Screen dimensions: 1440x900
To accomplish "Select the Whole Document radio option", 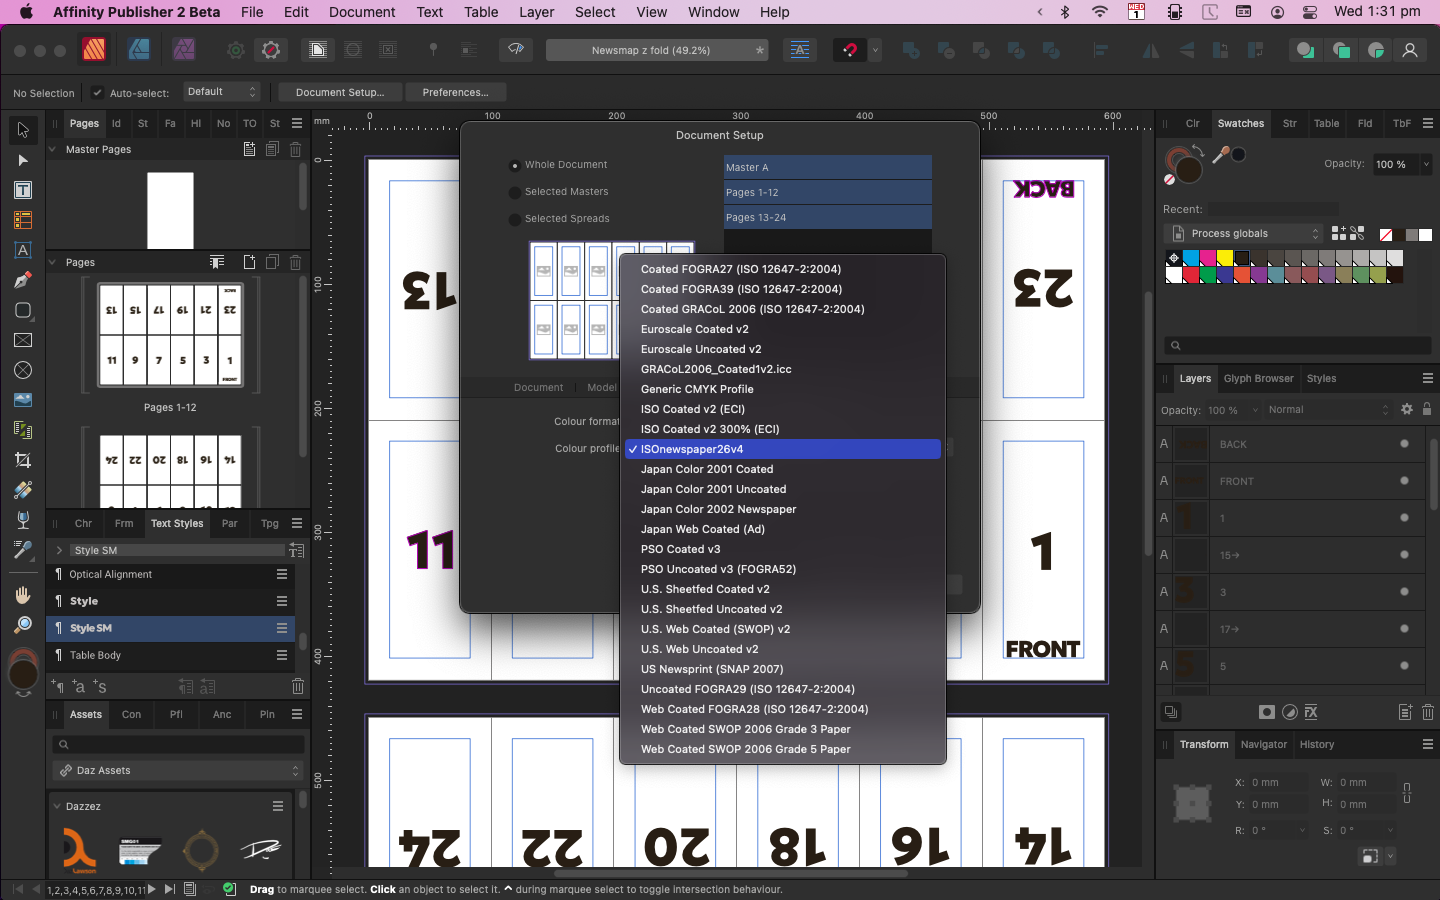I will tap(515, 166).
